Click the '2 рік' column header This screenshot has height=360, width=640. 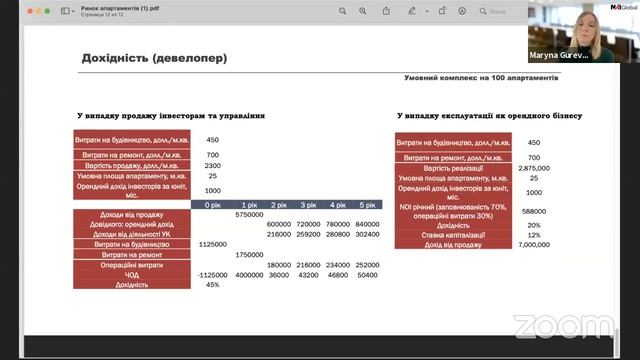[x=279, y=205]
